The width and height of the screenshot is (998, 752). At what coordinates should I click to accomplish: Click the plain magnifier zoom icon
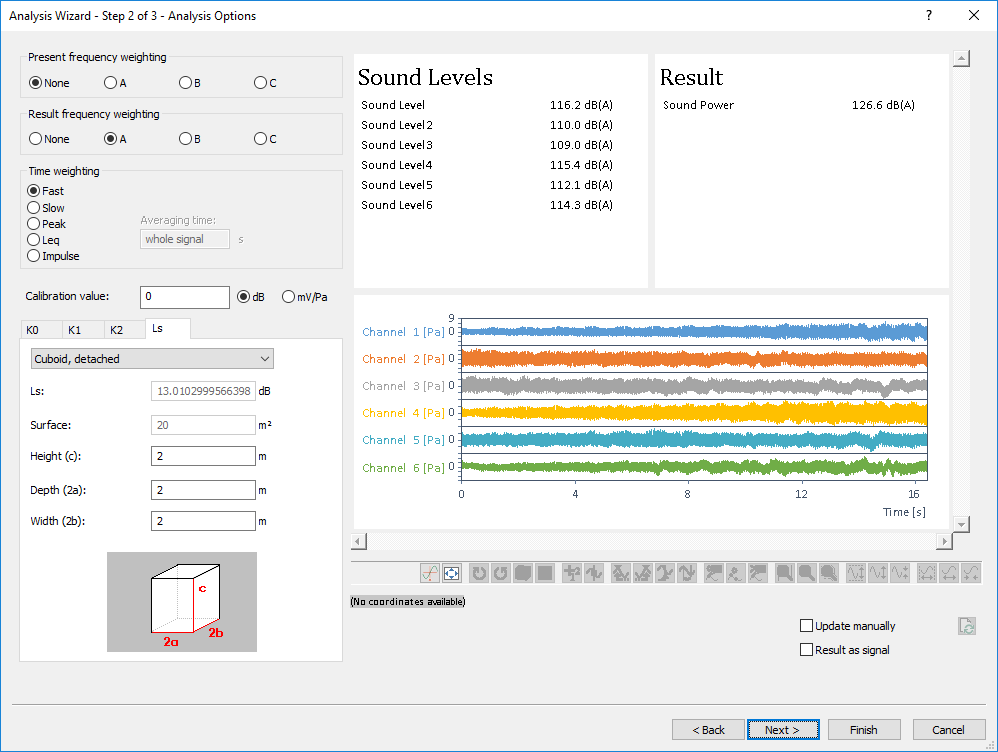coord(806,573)
